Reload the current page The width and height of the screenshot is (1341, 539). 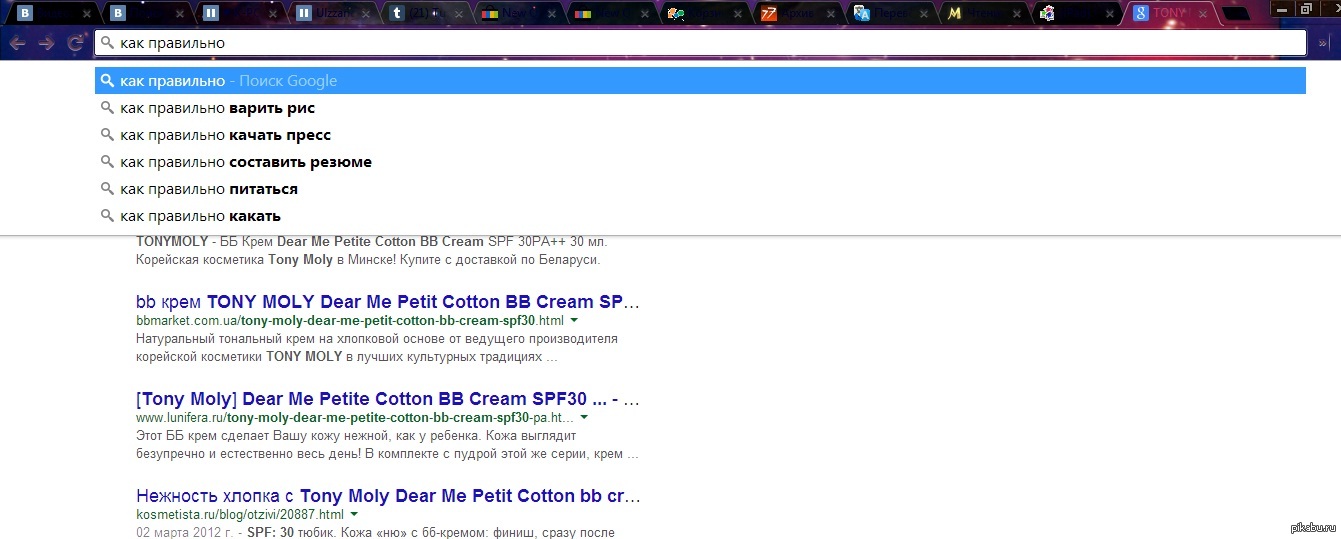pos(75,43)
